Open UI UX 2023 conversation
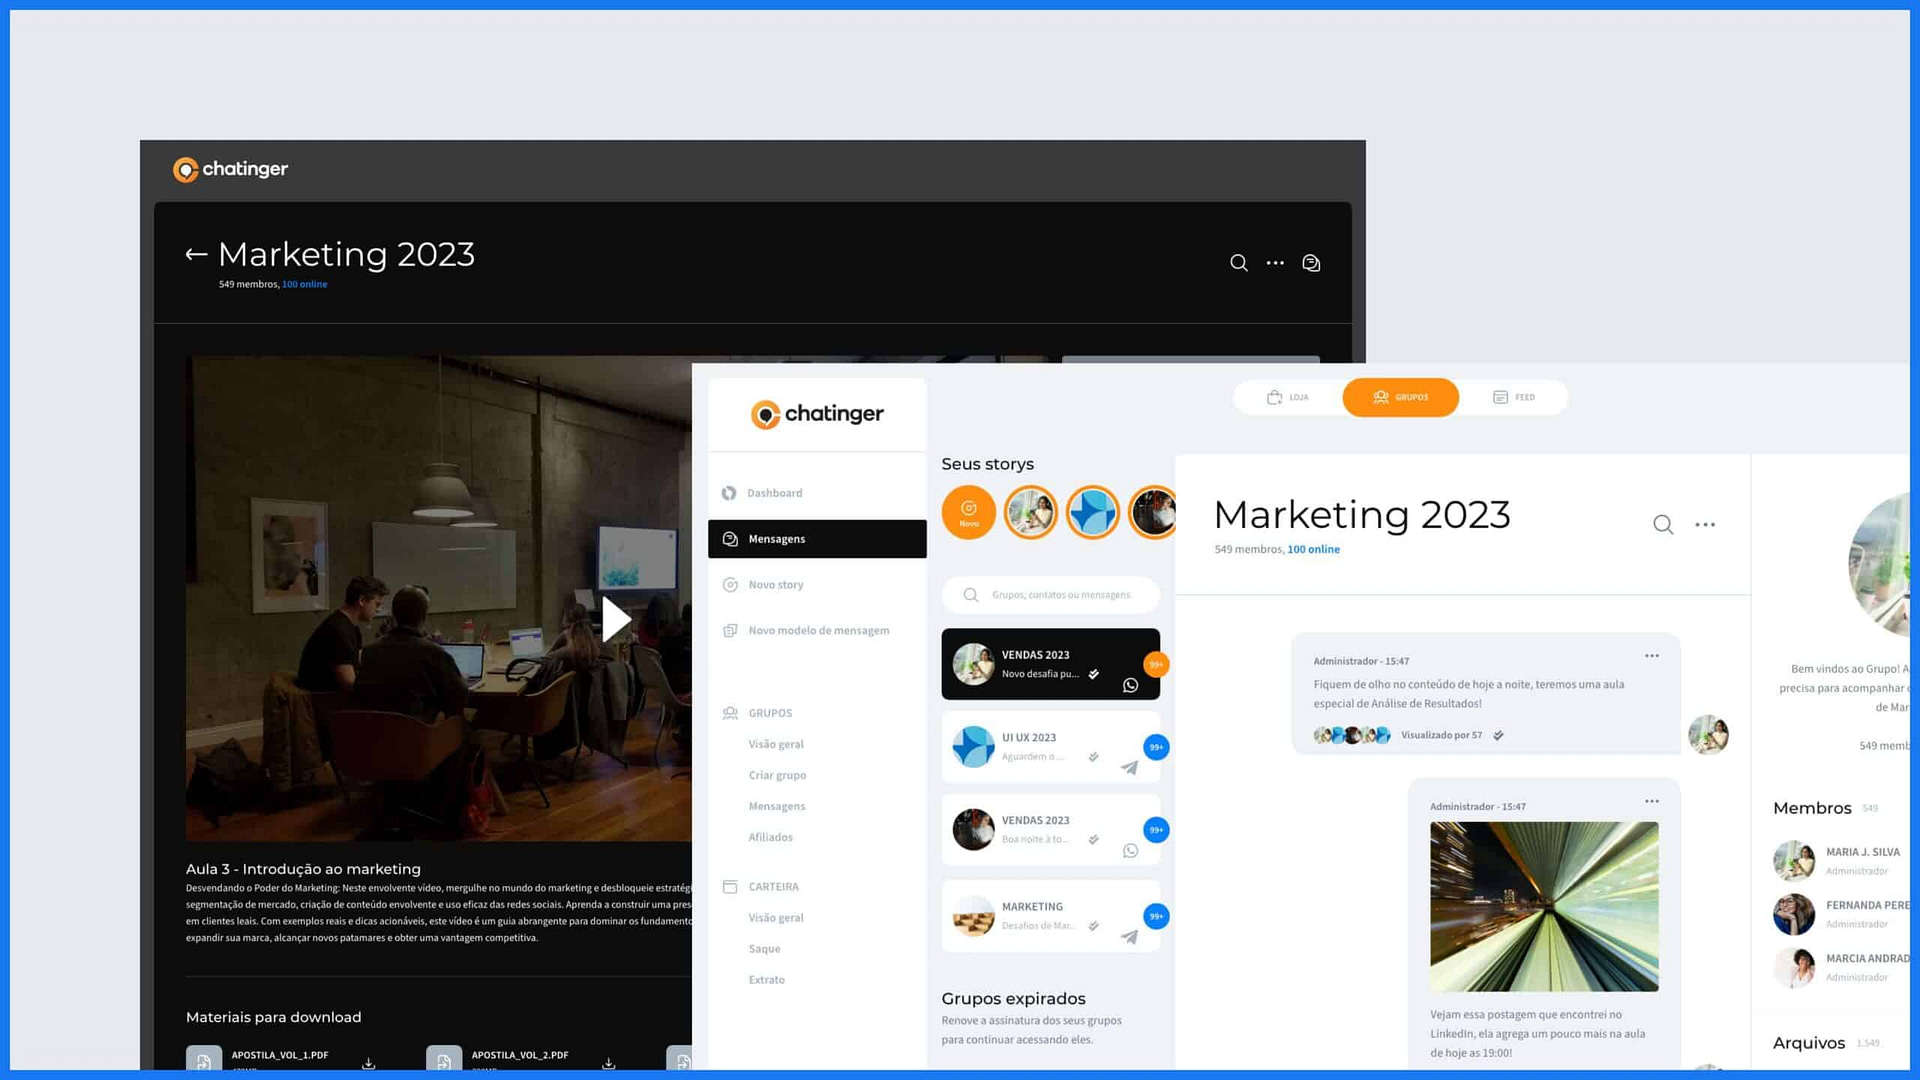Screen dimensions: 1920x1080 (x=1050, y=747)
